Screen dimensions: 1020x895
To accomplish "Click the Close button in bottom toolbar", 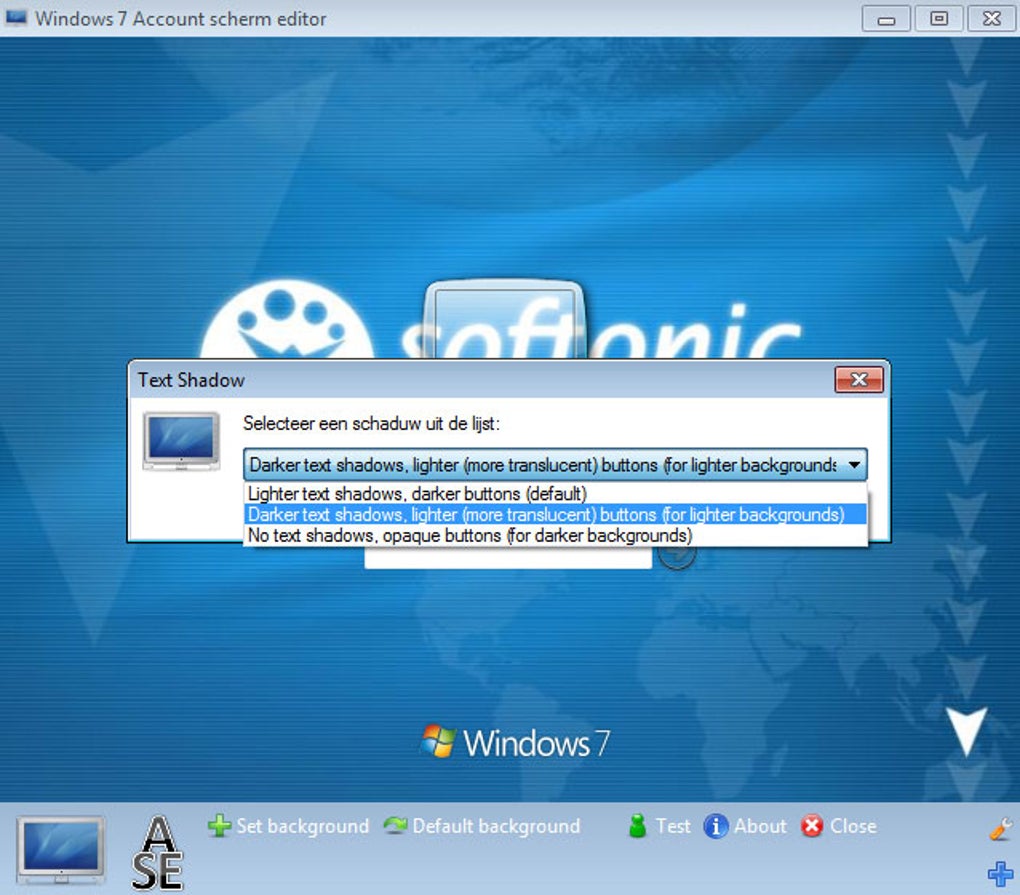I will (839, 826).
